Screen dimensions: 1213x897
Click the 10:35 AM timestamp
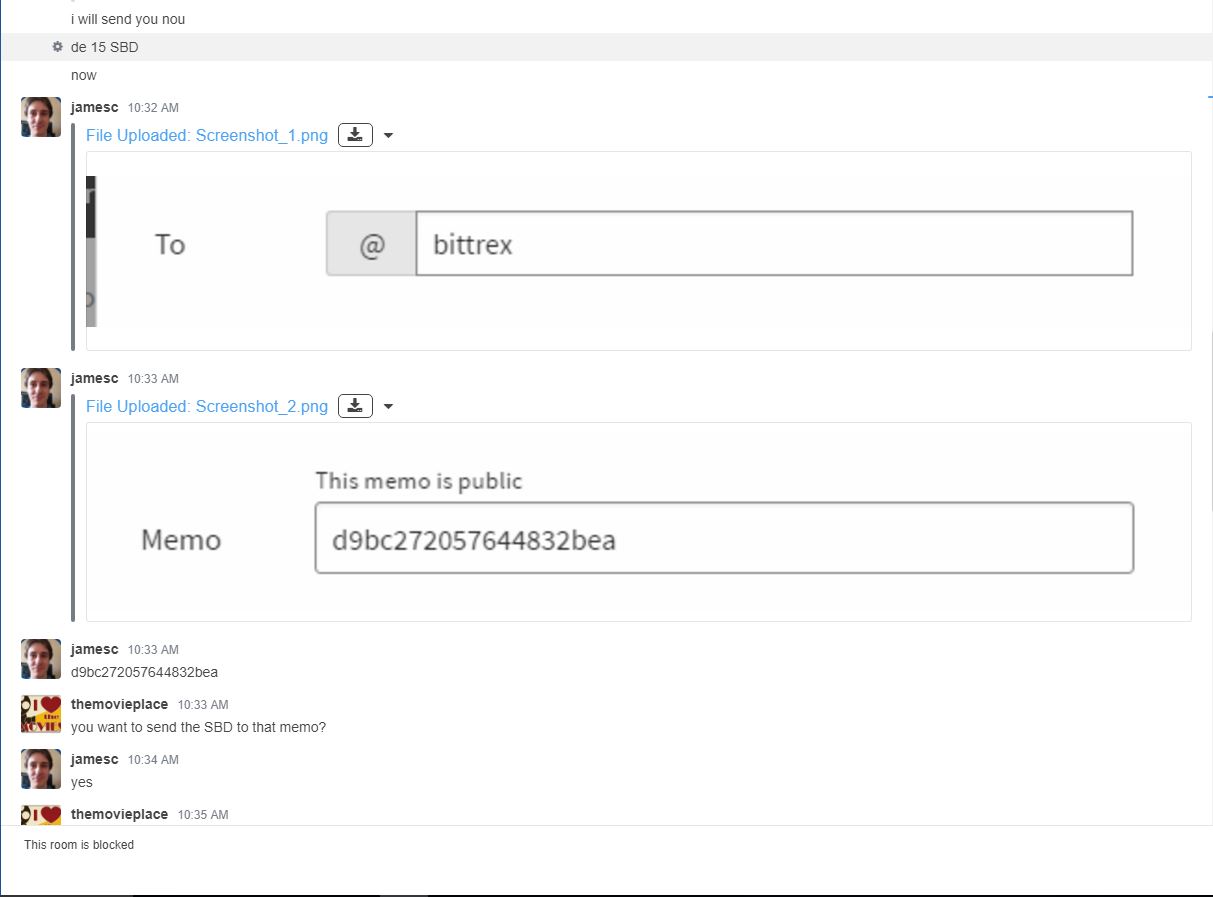203,815
